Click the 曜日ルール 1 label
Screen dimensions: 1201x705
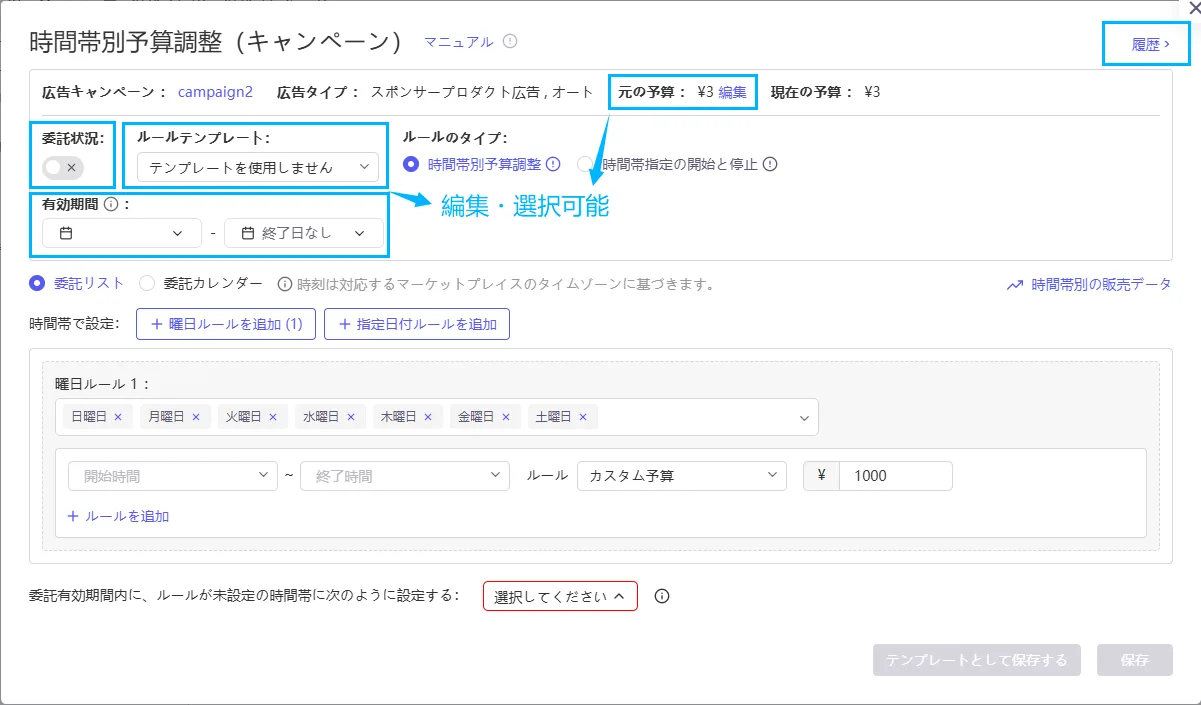(102, 384)
